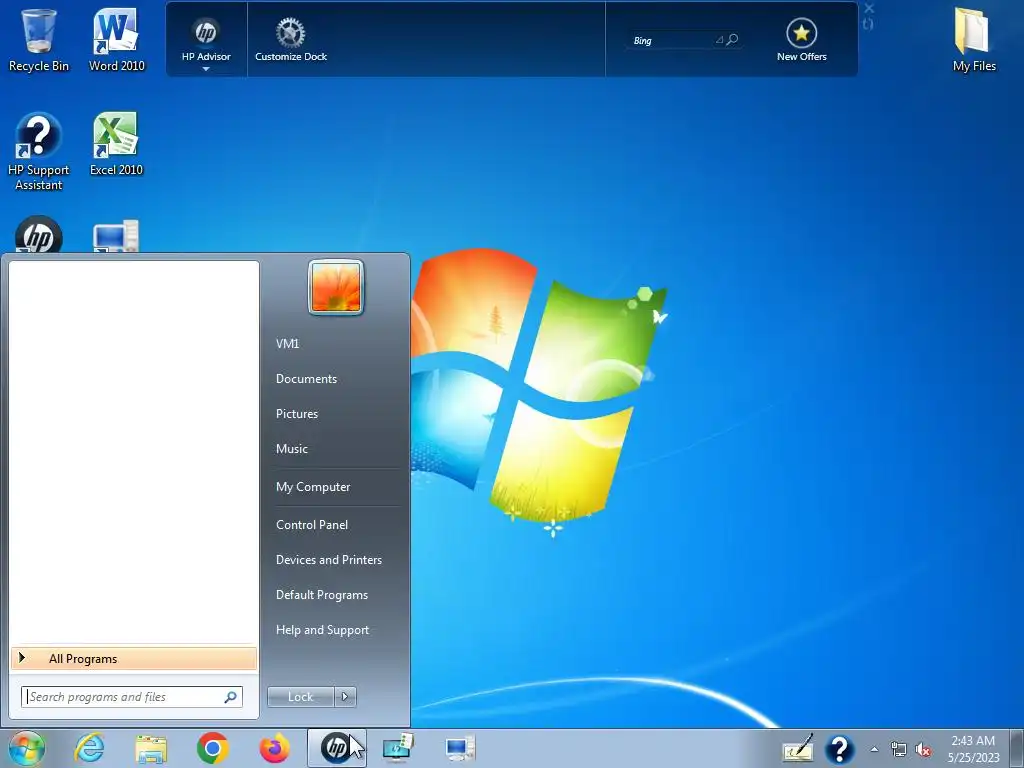
Task: Expand the HP Advisor dropdown arrow
Action: tap(206, 69)
